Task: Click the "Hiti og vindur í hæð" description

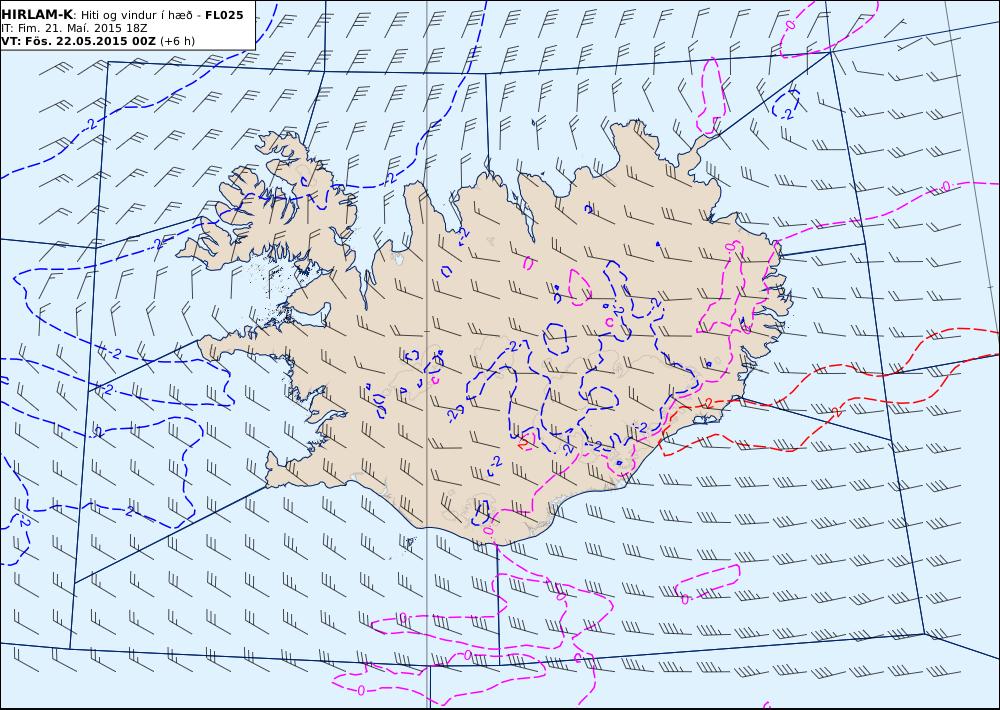Action: (136, 15)
